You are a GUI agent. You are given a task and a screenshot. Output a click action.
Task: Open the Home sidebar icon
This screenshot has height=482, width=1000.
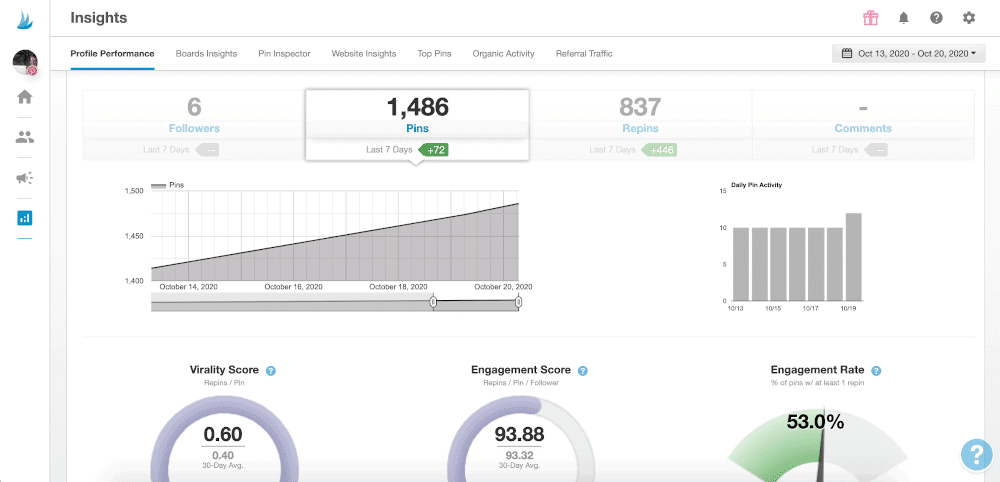pyautogui.click(x=25, y=97)
